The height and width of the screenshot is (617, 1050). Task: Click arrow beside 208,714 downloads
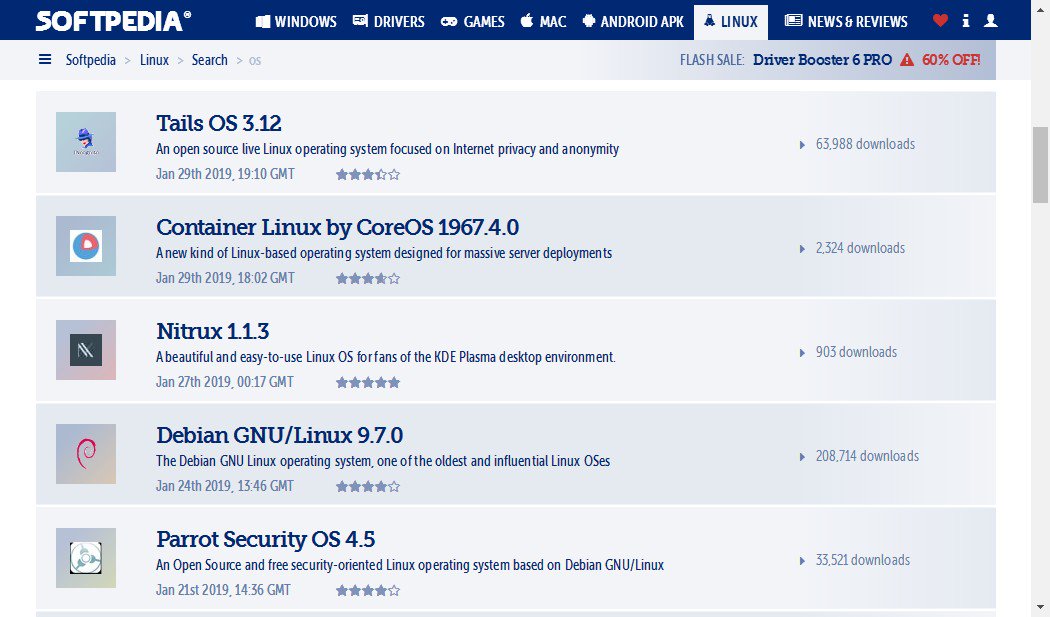802,456
